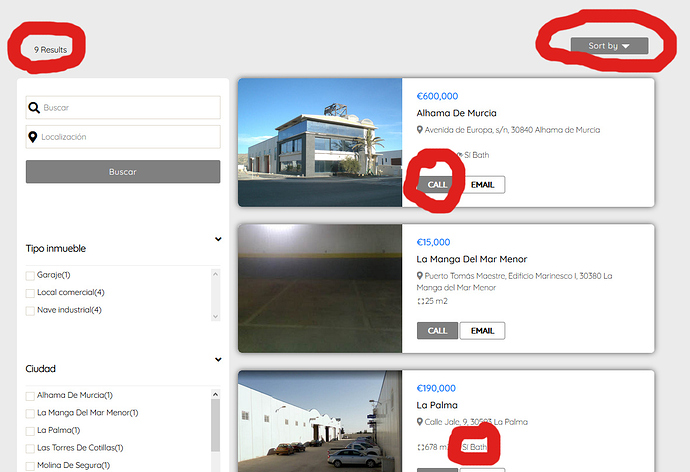Click Avenida de Europa address text
This screenshot has height=472, width=690.
(x=512, y=130)
